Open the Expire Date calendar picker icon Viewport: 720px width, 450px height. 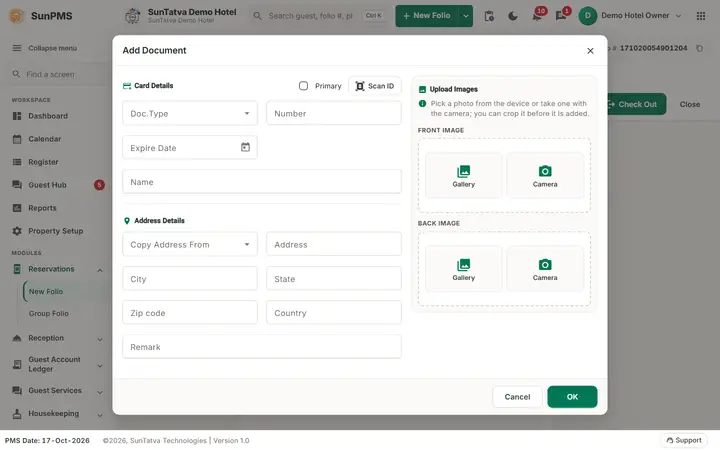click(x=245, y=147)
